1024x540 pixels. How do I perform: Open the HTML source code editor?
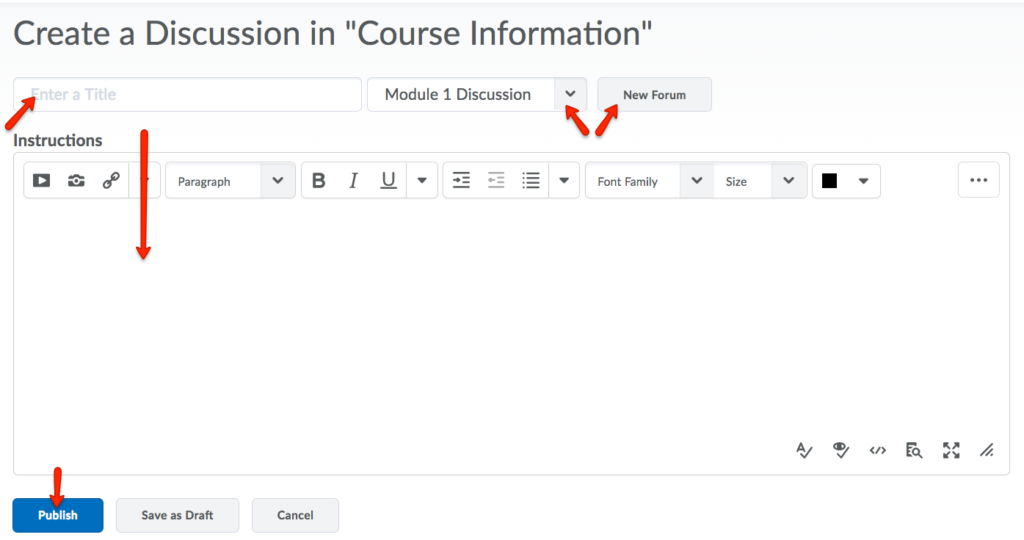pos(877,450)
